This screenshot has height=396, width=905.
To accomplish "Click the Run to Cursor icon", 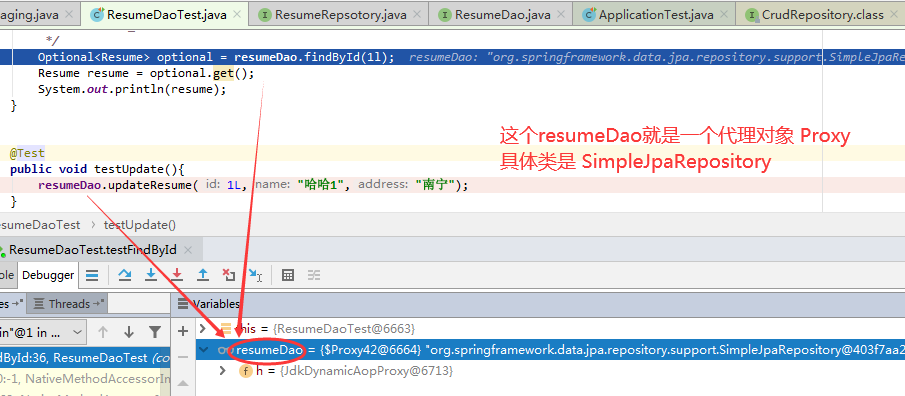I will coord(255,275).
